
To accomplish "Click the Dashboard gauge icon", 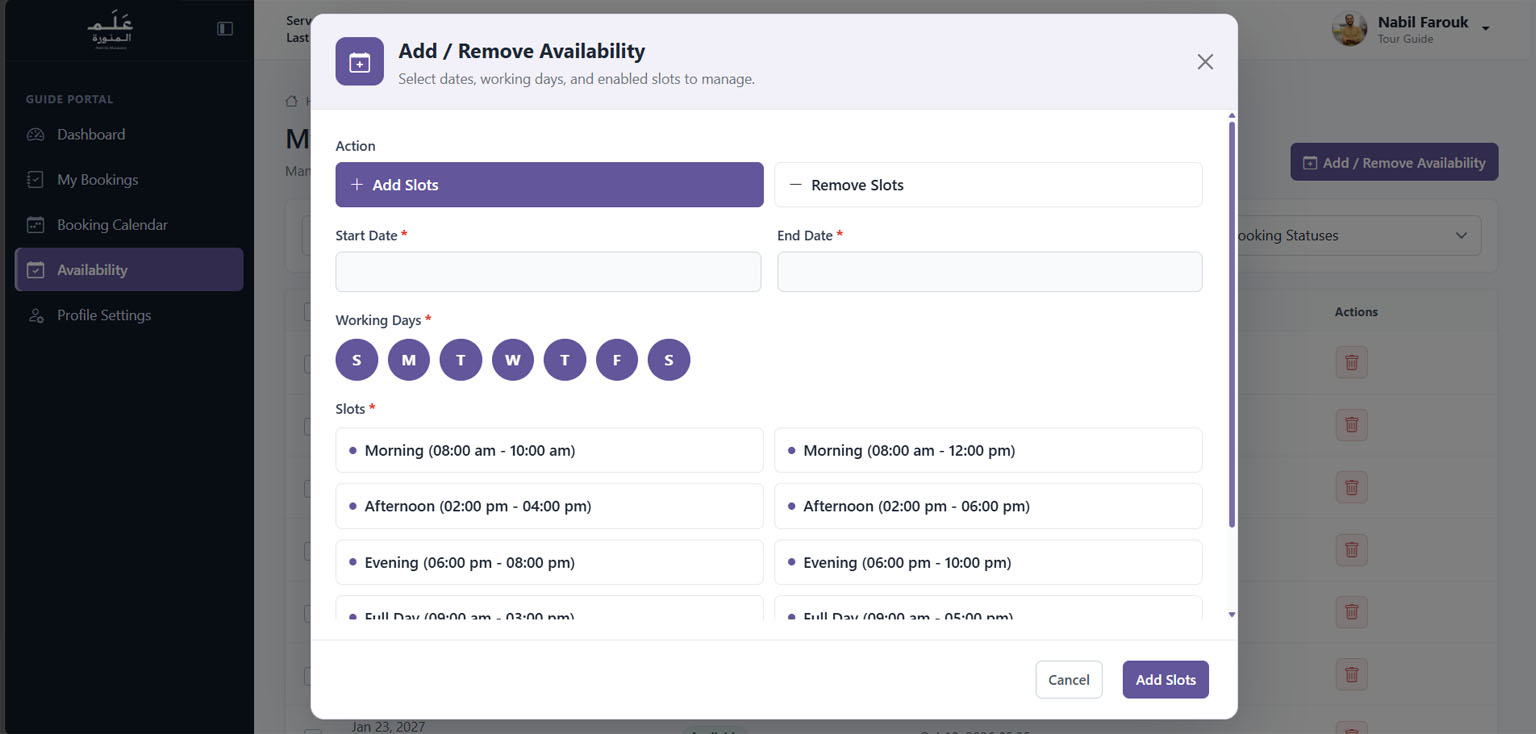I will (36, 135).
